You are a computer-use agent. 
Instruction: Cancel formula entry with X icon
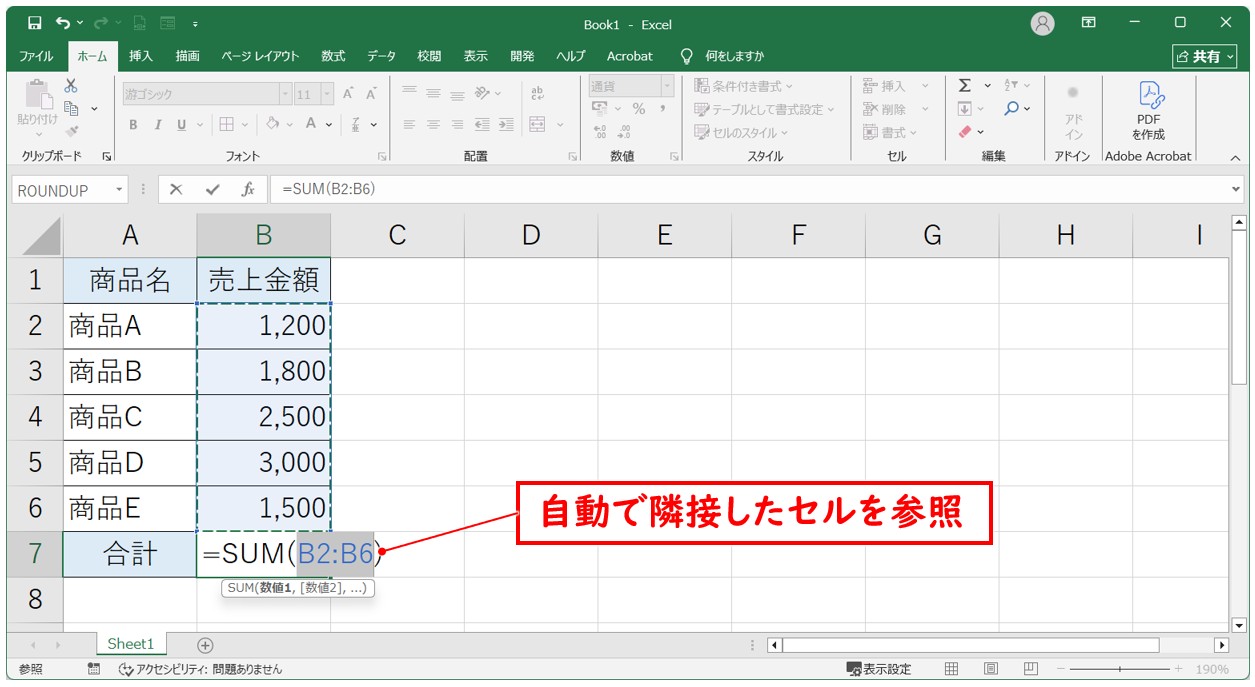tap(176, 190)
